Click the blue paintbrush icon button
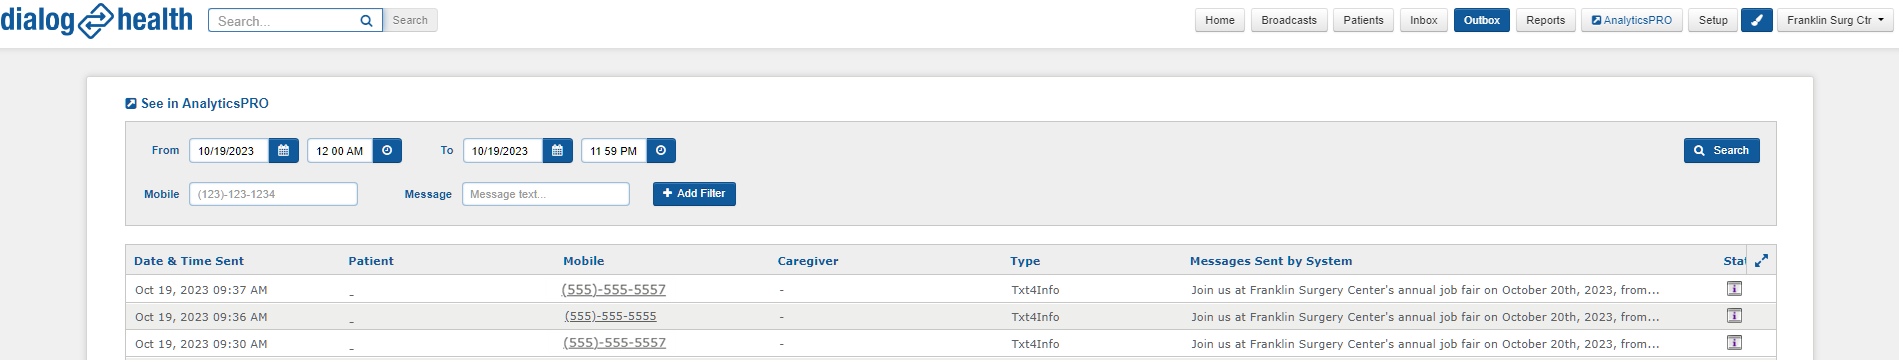1899x360 pixels. pos(1757,20)
